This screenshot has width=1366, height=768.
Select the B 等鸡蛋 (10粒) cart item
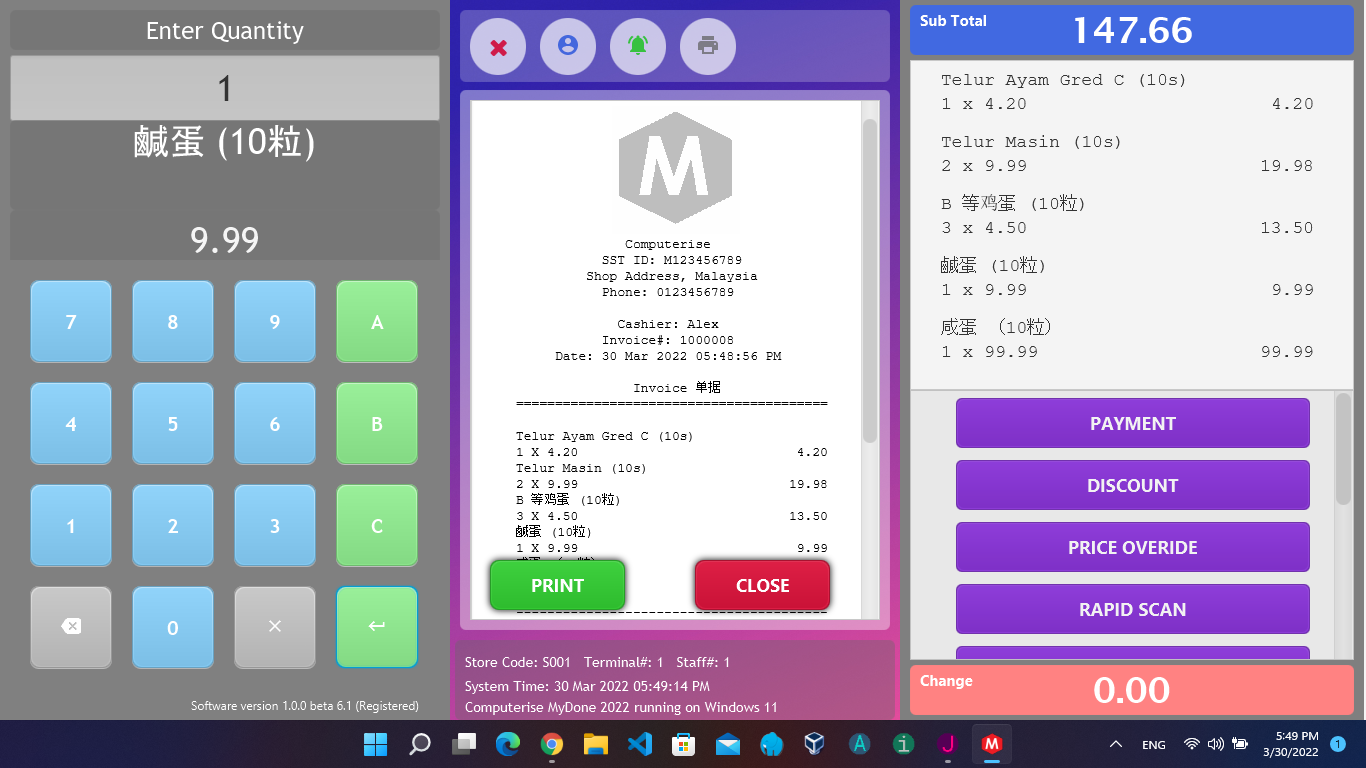1127,216
